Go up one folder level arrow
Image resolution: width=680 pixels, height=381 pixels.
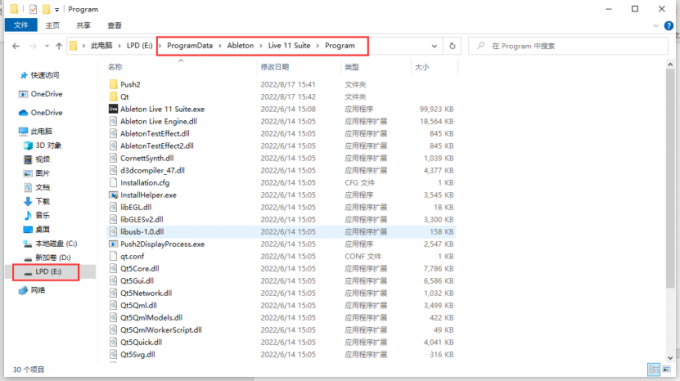tap(59, 46)
